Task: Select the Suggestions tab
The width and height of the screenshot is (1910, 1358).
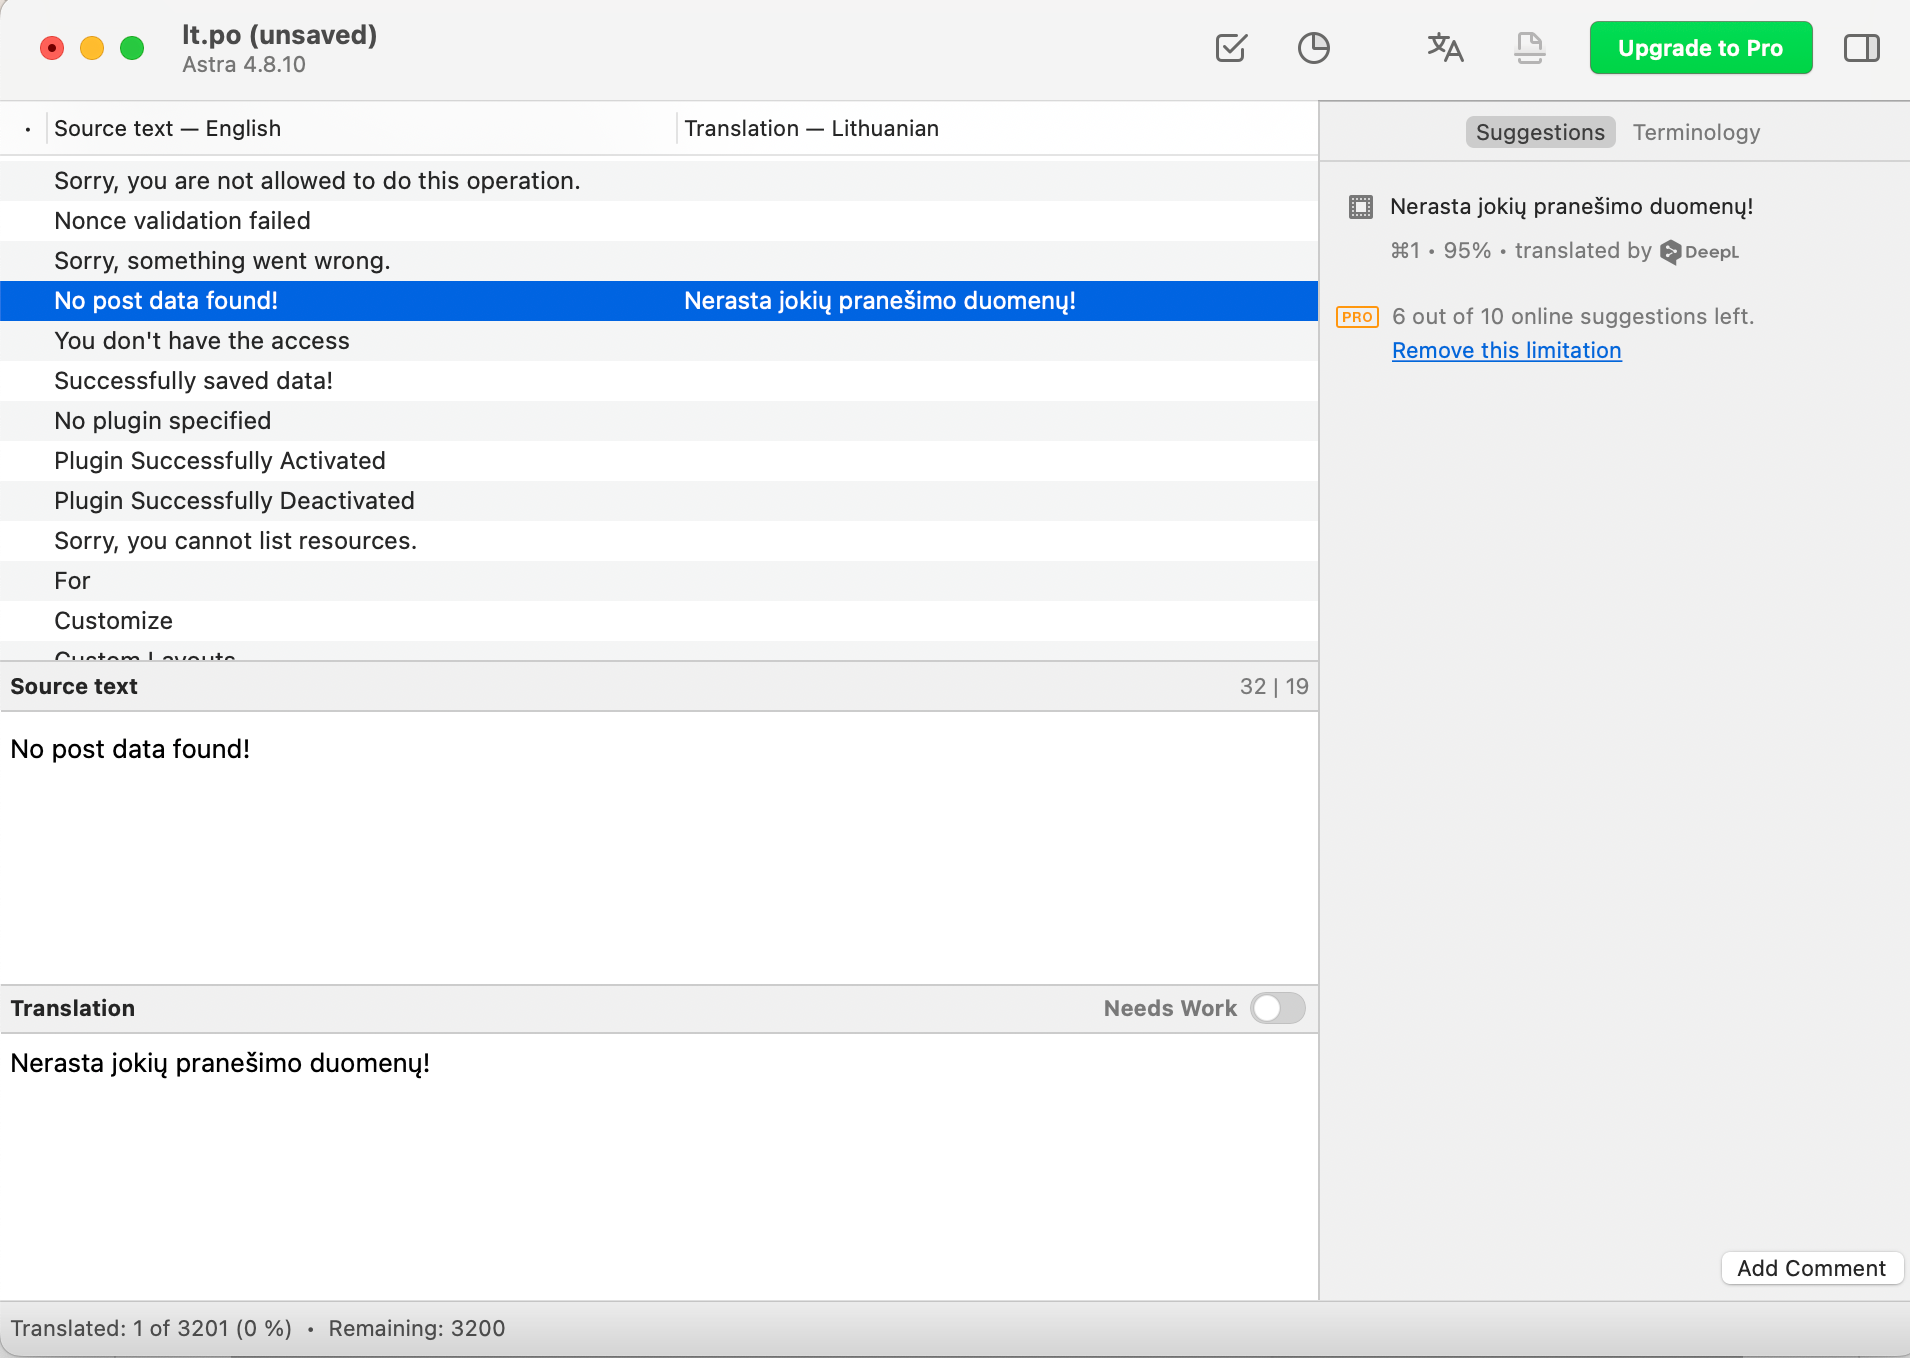Action: click(1539, 132)
